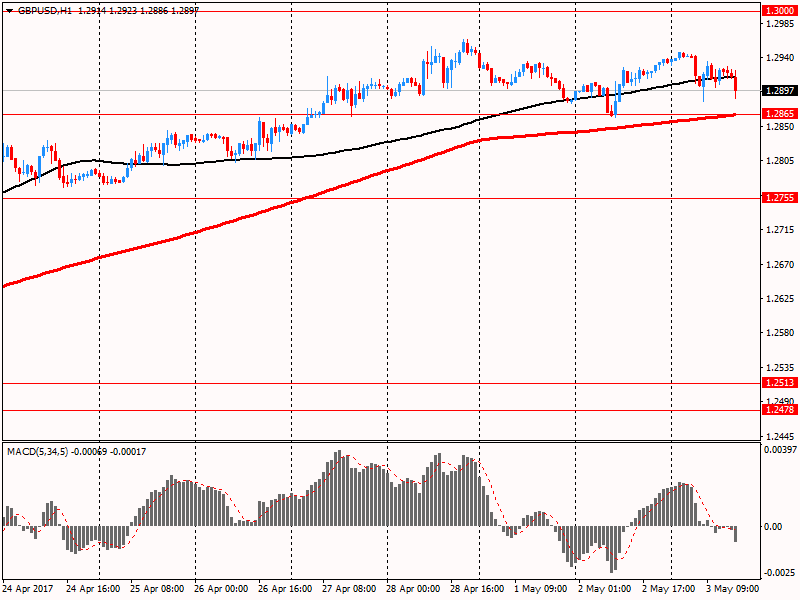The height and width of the screenshot is (600, 800).
Task: Select the MACD scale value 0.00397
Action: pos(780,449)
